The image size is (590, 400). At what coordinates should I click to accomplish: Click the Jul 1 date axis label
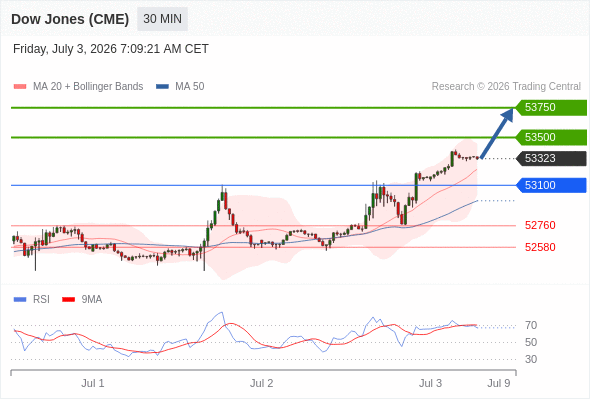pyautogui.click(x=93, y=383)
